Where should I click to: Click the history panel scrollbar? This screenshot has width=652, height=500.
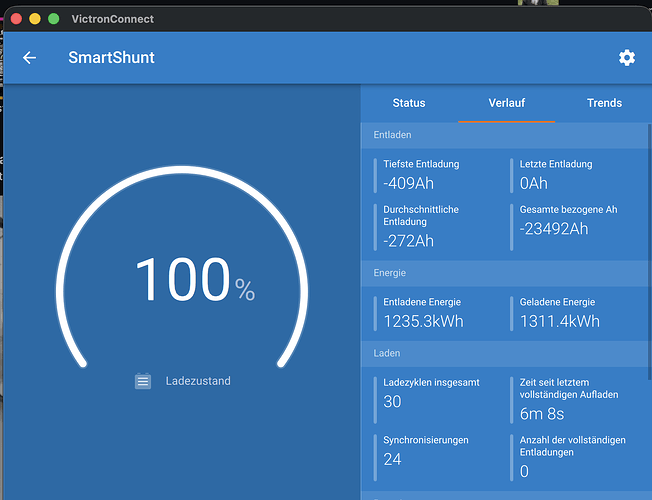(x=650, y=252)
